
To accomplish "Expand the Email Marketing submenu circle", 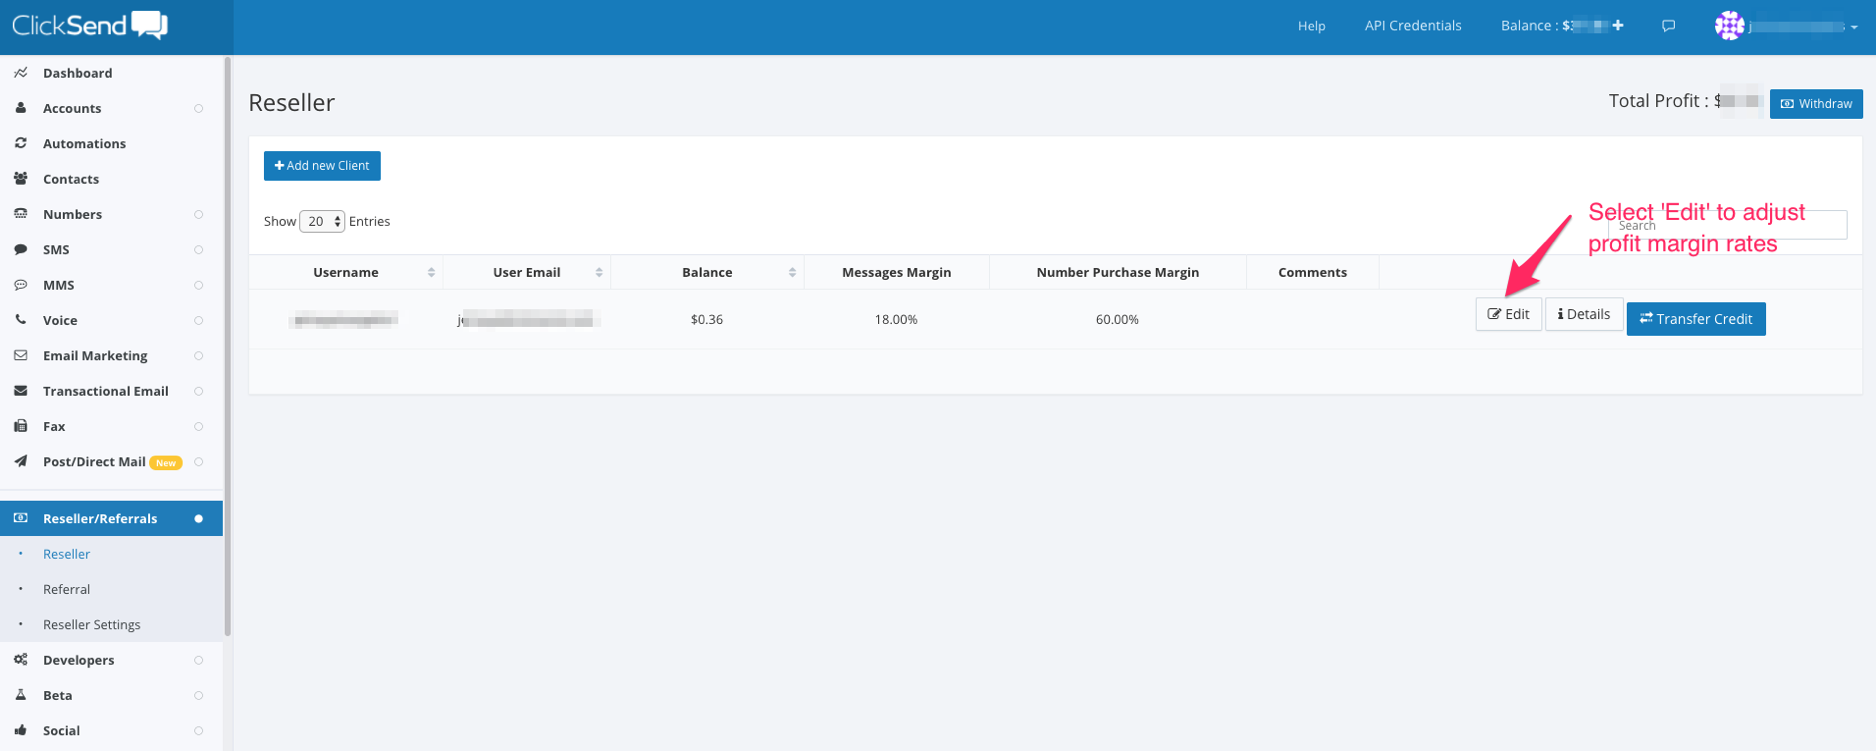I will pos(198,356).
